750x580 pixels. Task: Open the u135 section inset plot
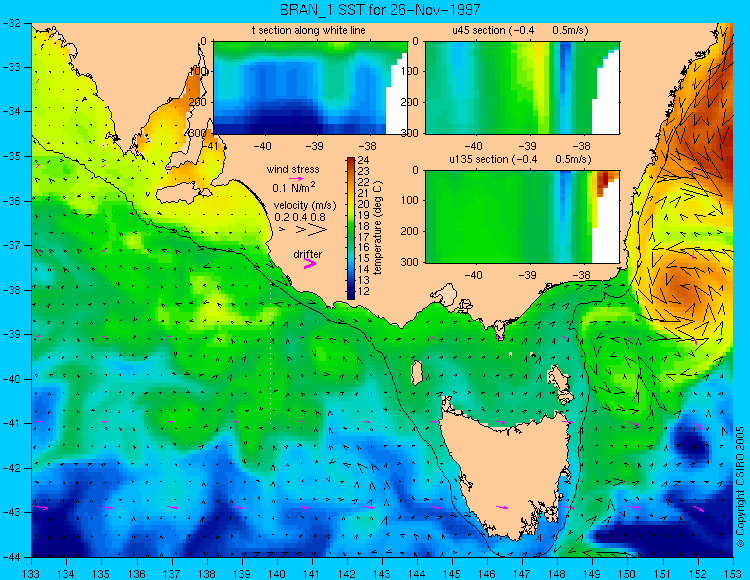click(522, 217)
